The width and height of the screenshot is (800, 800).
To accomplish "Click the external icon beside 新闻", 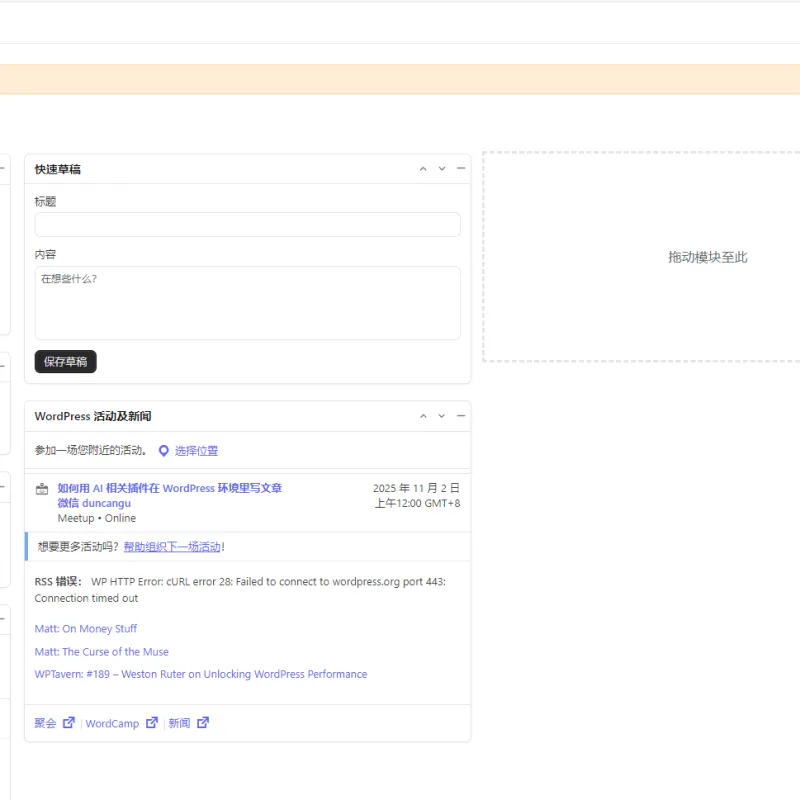I will [203, 722].
